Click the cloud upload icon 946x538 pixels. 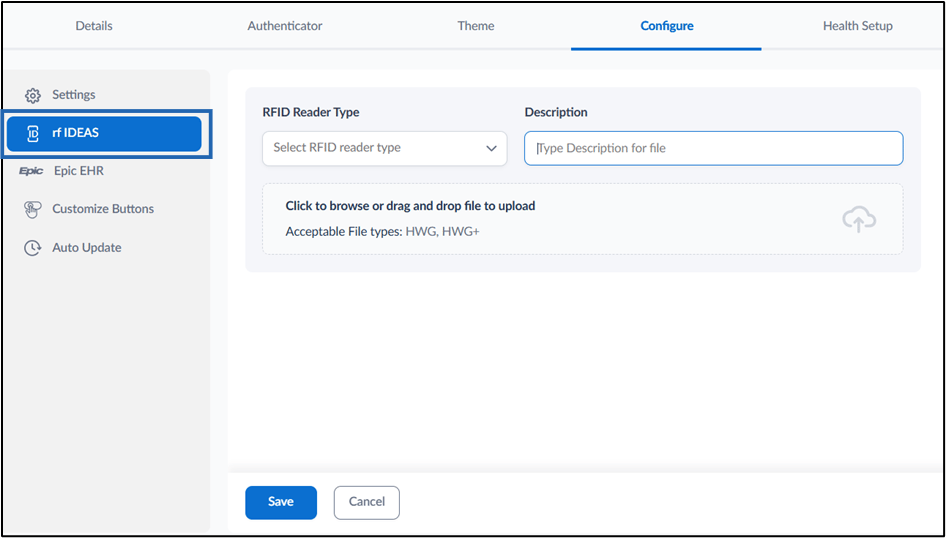coord(859,219)
